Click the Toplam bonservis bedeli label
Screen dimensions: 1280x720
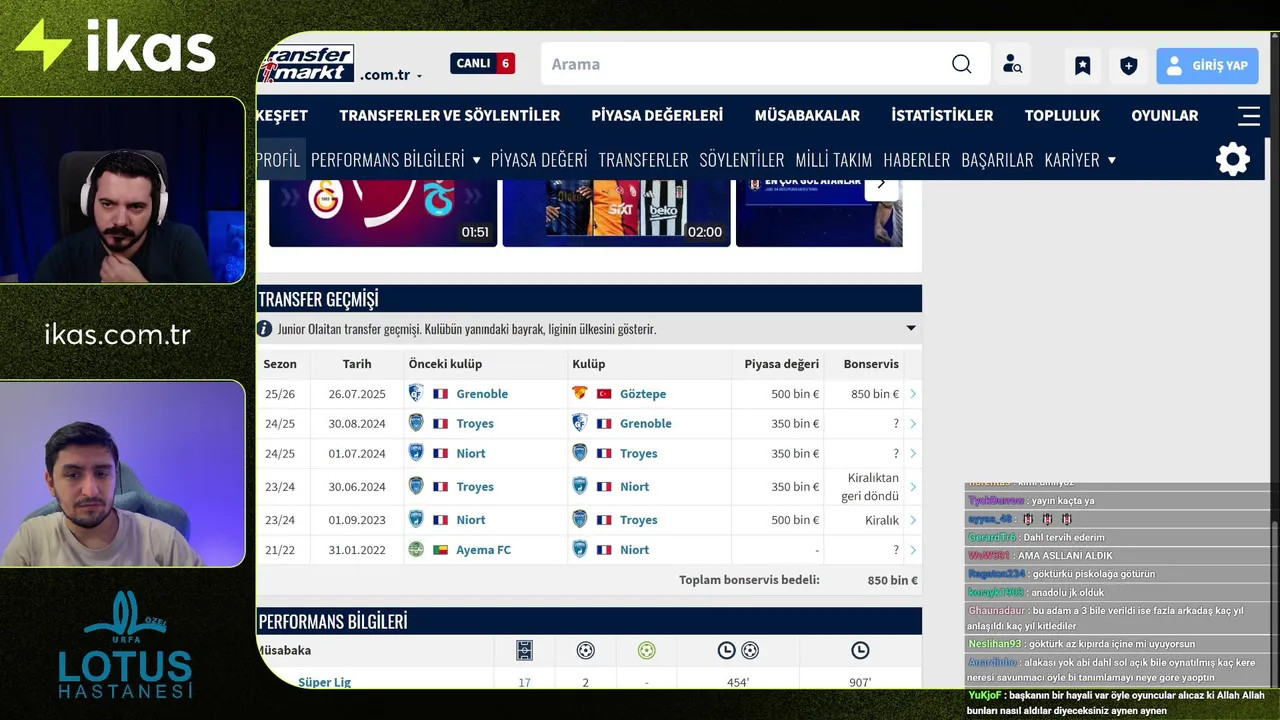pos(749,580)
